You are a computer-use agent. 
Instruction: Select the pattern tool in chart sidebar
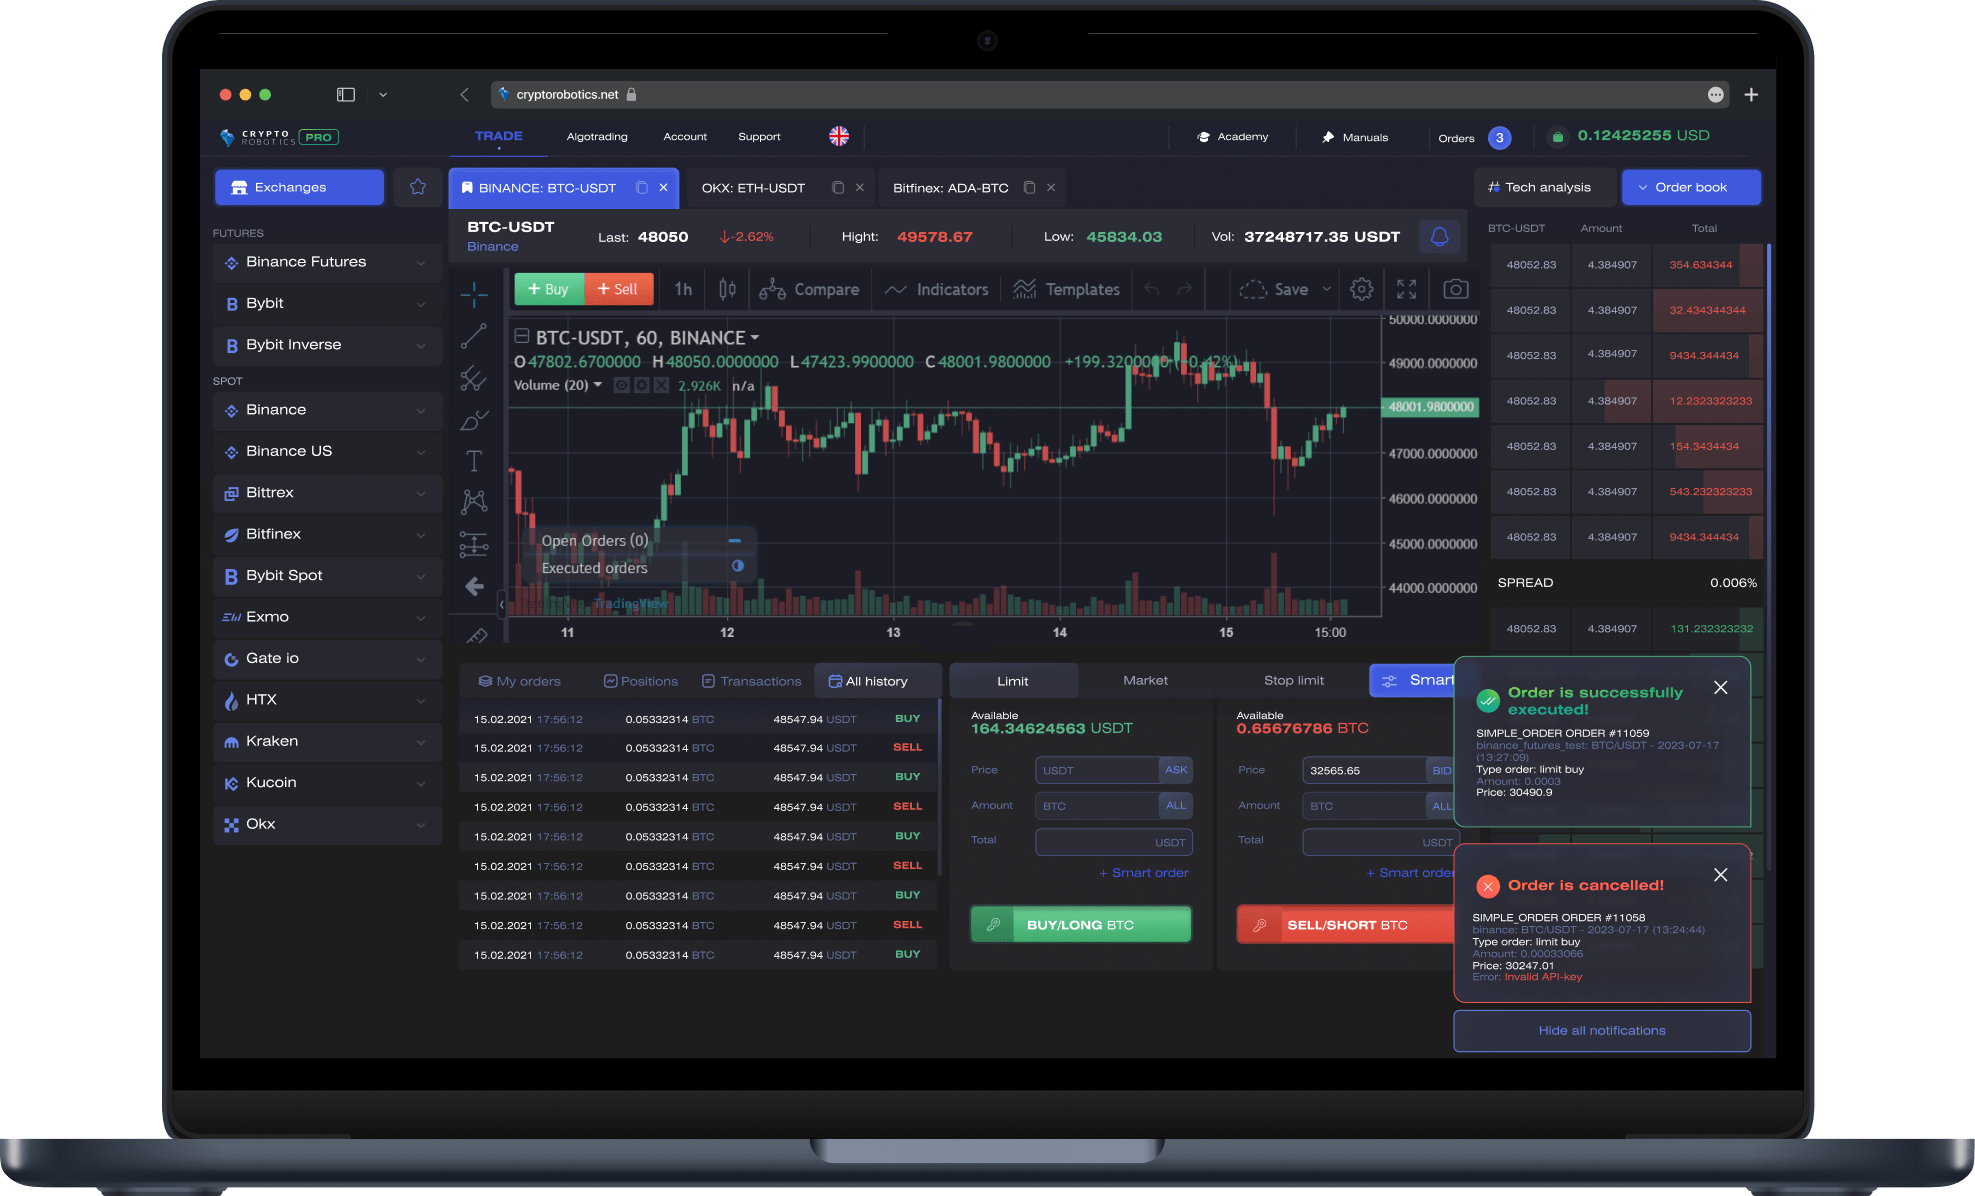474,502
